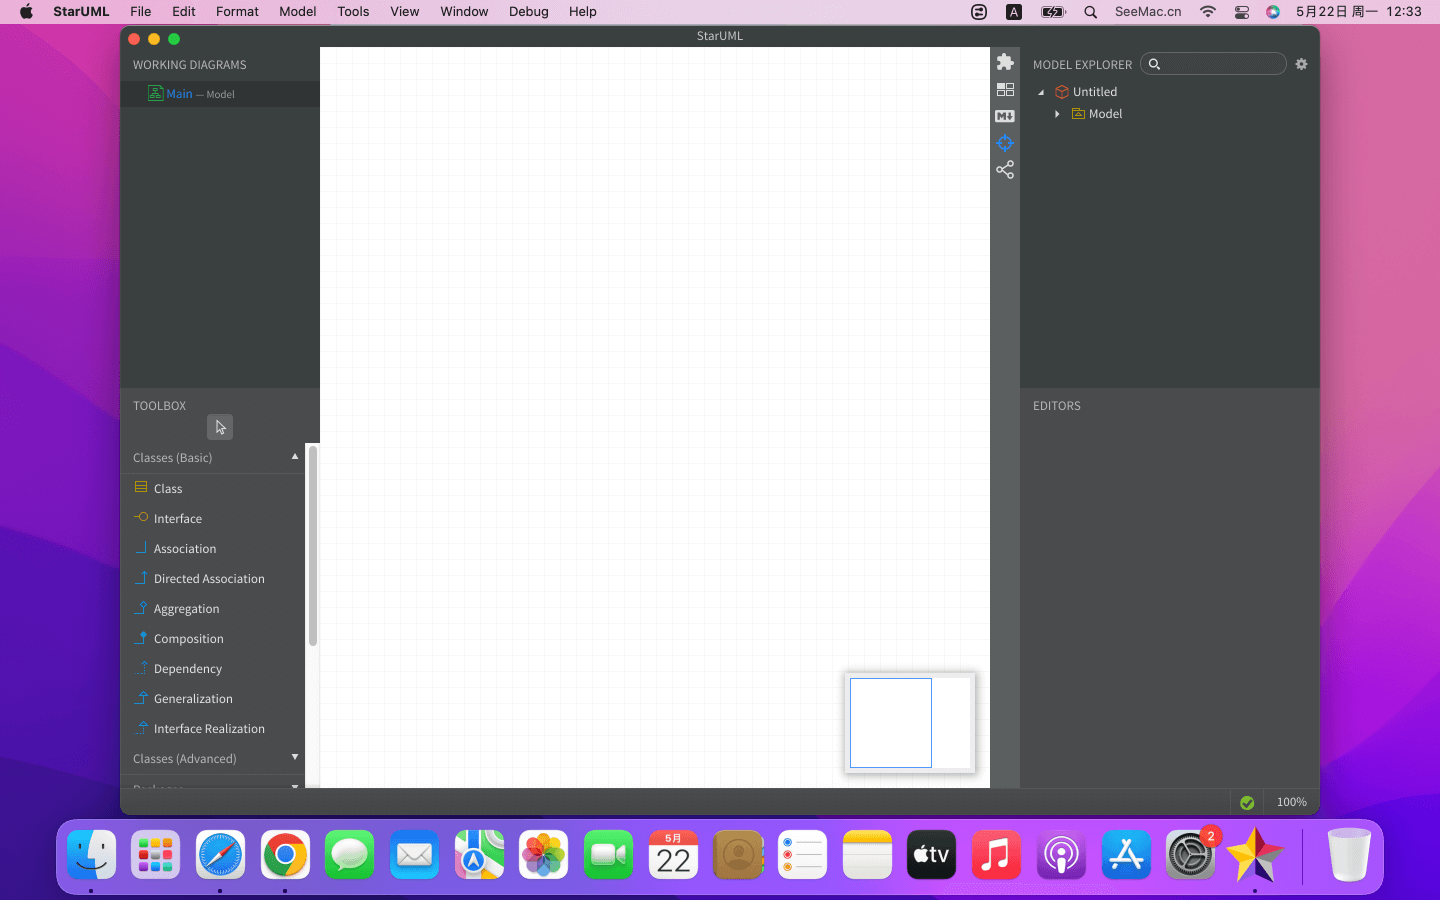Open the StarUML application menu

point(81,12)
